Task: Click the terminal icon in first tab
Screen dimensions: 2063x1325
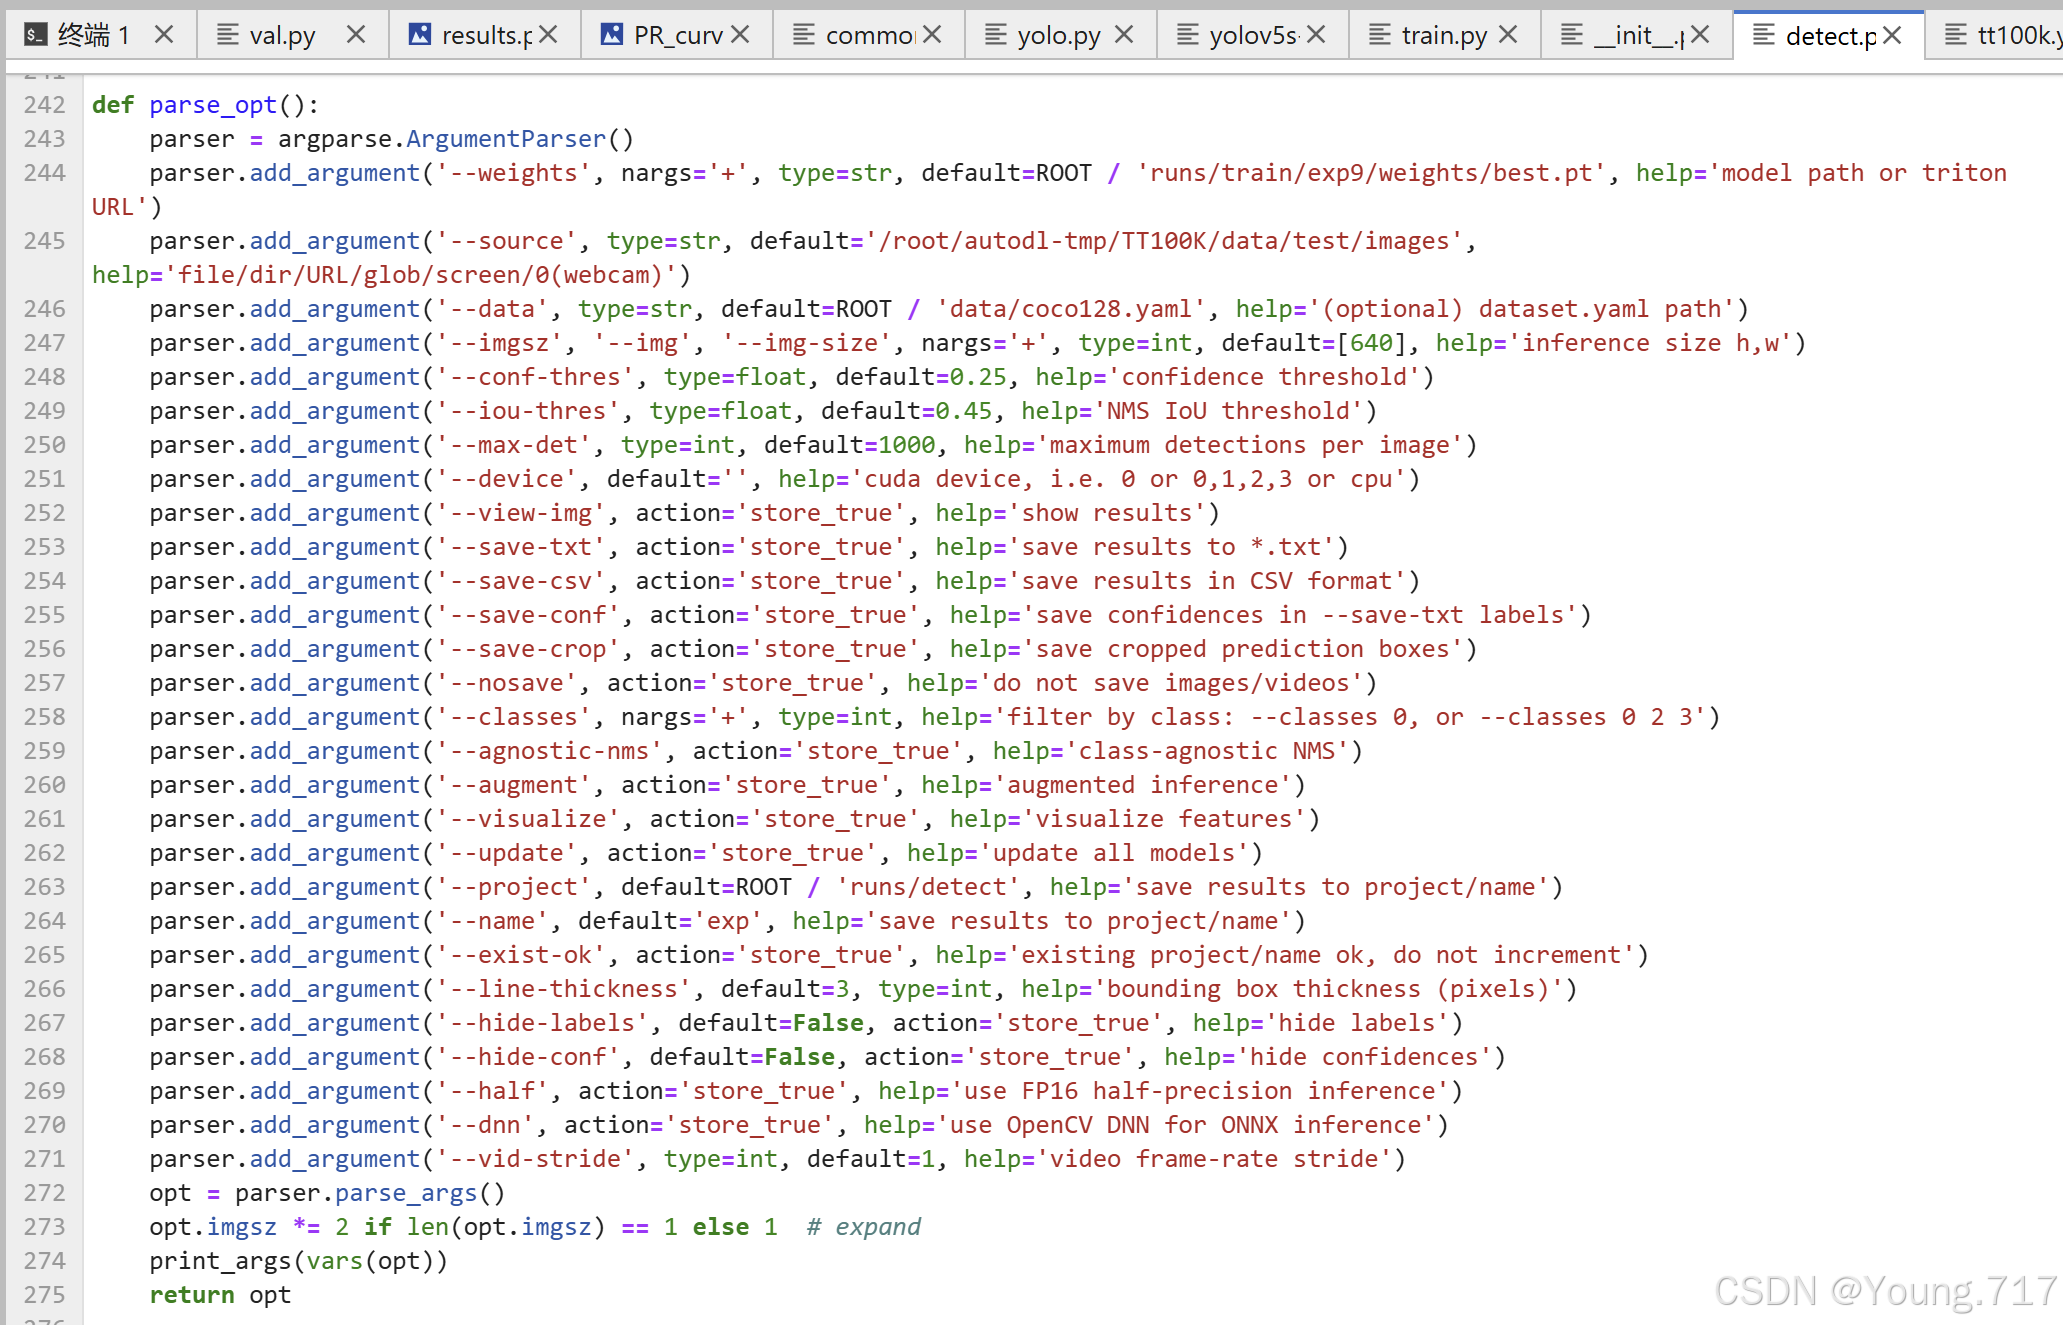Action: pyautogui.click(x=35, y=36)
